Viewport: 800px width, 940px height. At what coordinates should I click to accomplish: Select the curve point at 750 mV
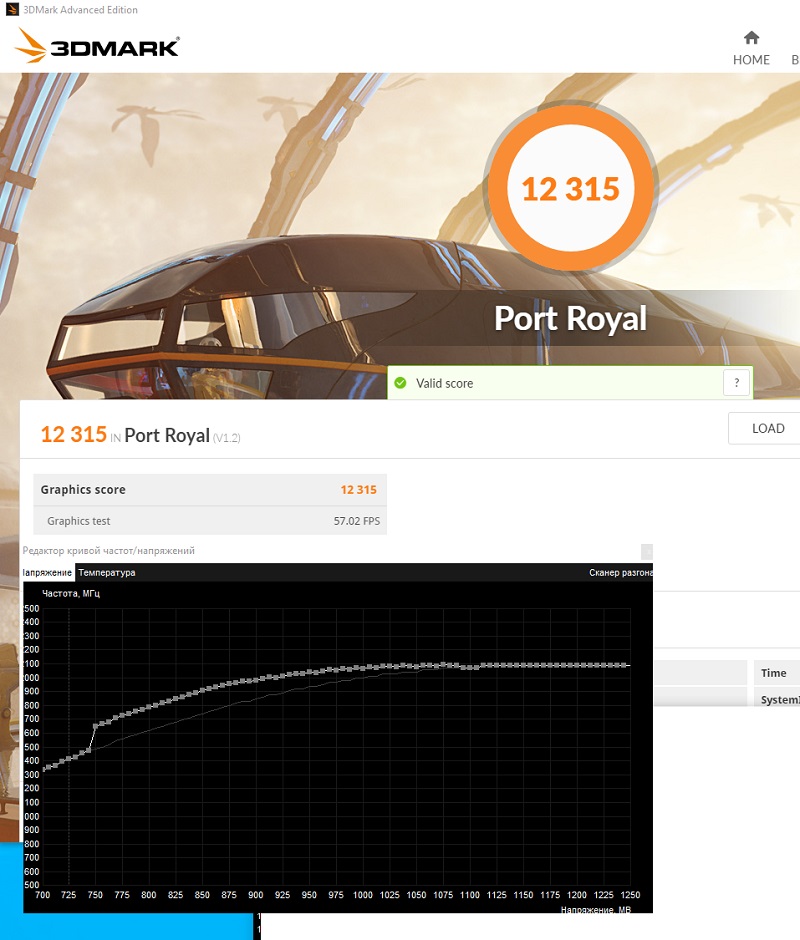coord(95,726)
